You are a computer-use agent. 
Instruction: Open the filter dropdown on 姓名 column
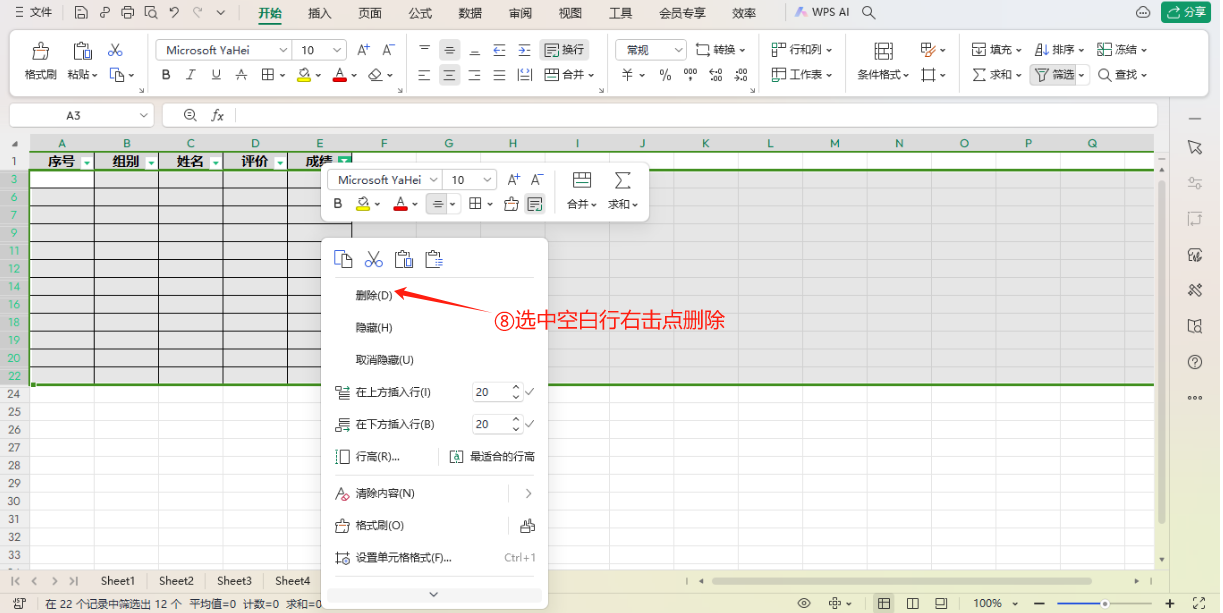215,162
